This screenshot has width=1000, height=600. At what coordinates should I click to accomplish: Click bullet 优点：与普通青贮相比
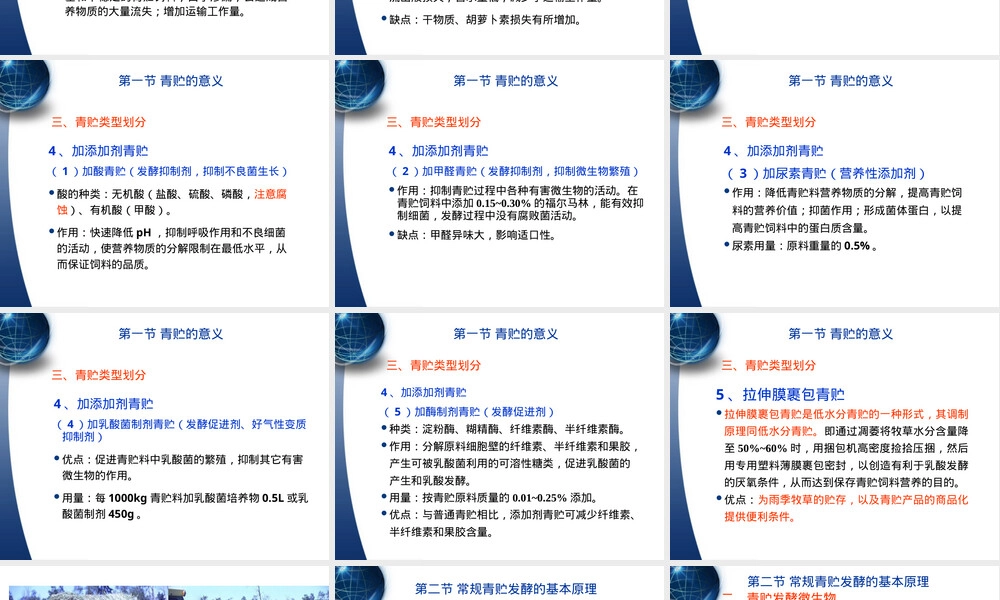(508, 523)
